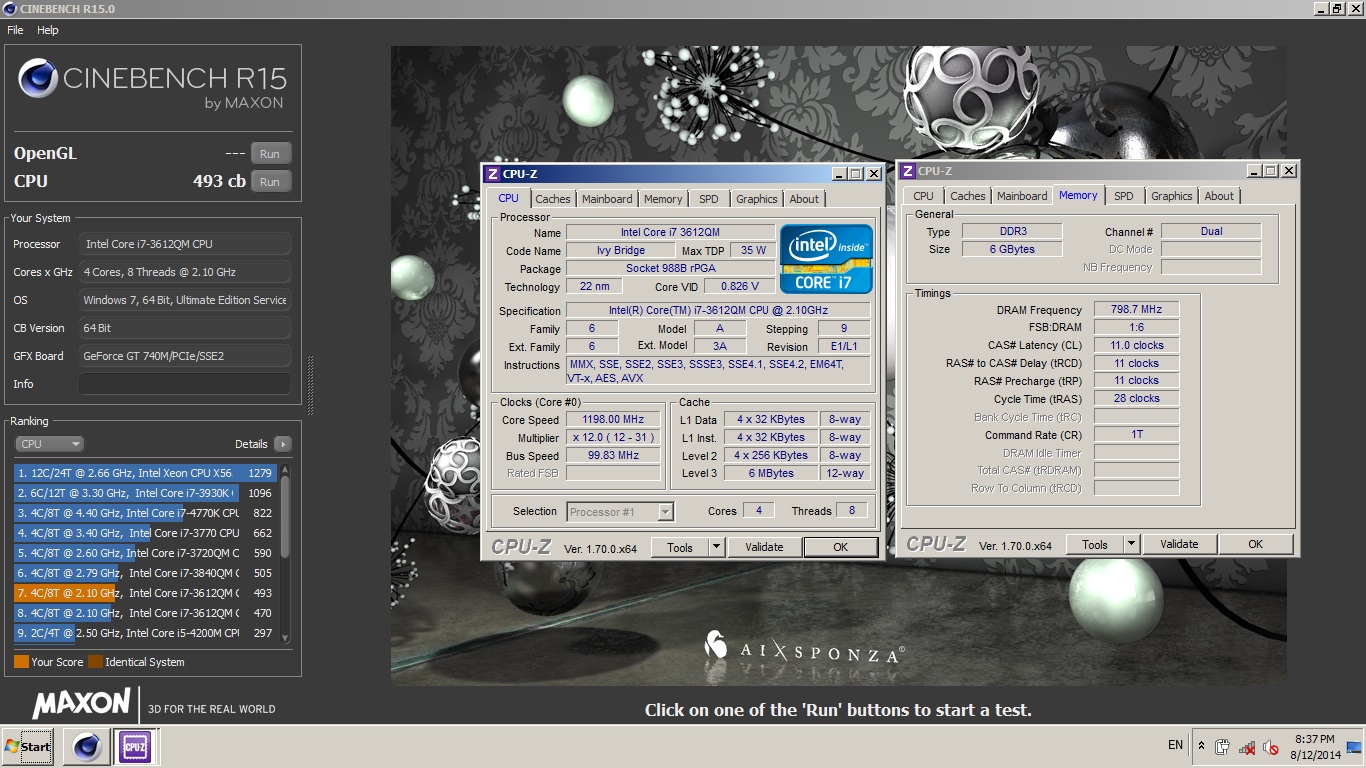Click Z icon in right CPU-Z title bar
1366x768 pixels.
point(908,171)
